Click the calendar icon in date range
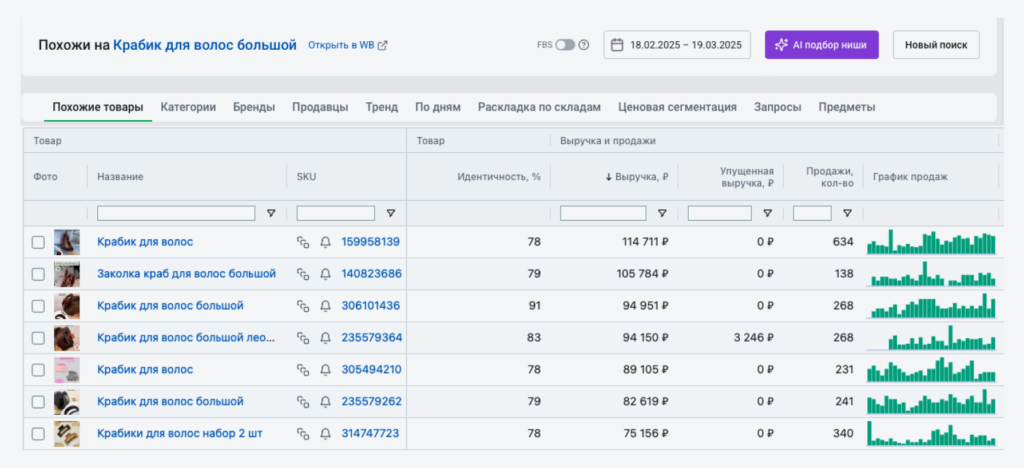Viewport: 1024px width, 468px height. (616, 45)
